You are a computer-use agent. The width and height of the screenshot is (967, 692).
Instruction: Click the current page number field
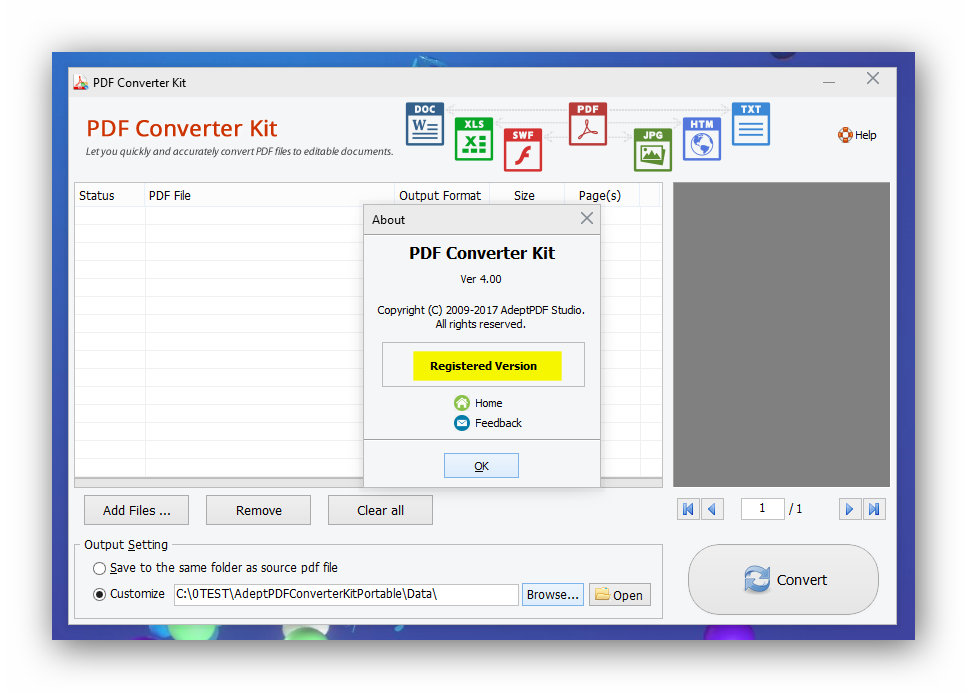(x=763, y=509)
